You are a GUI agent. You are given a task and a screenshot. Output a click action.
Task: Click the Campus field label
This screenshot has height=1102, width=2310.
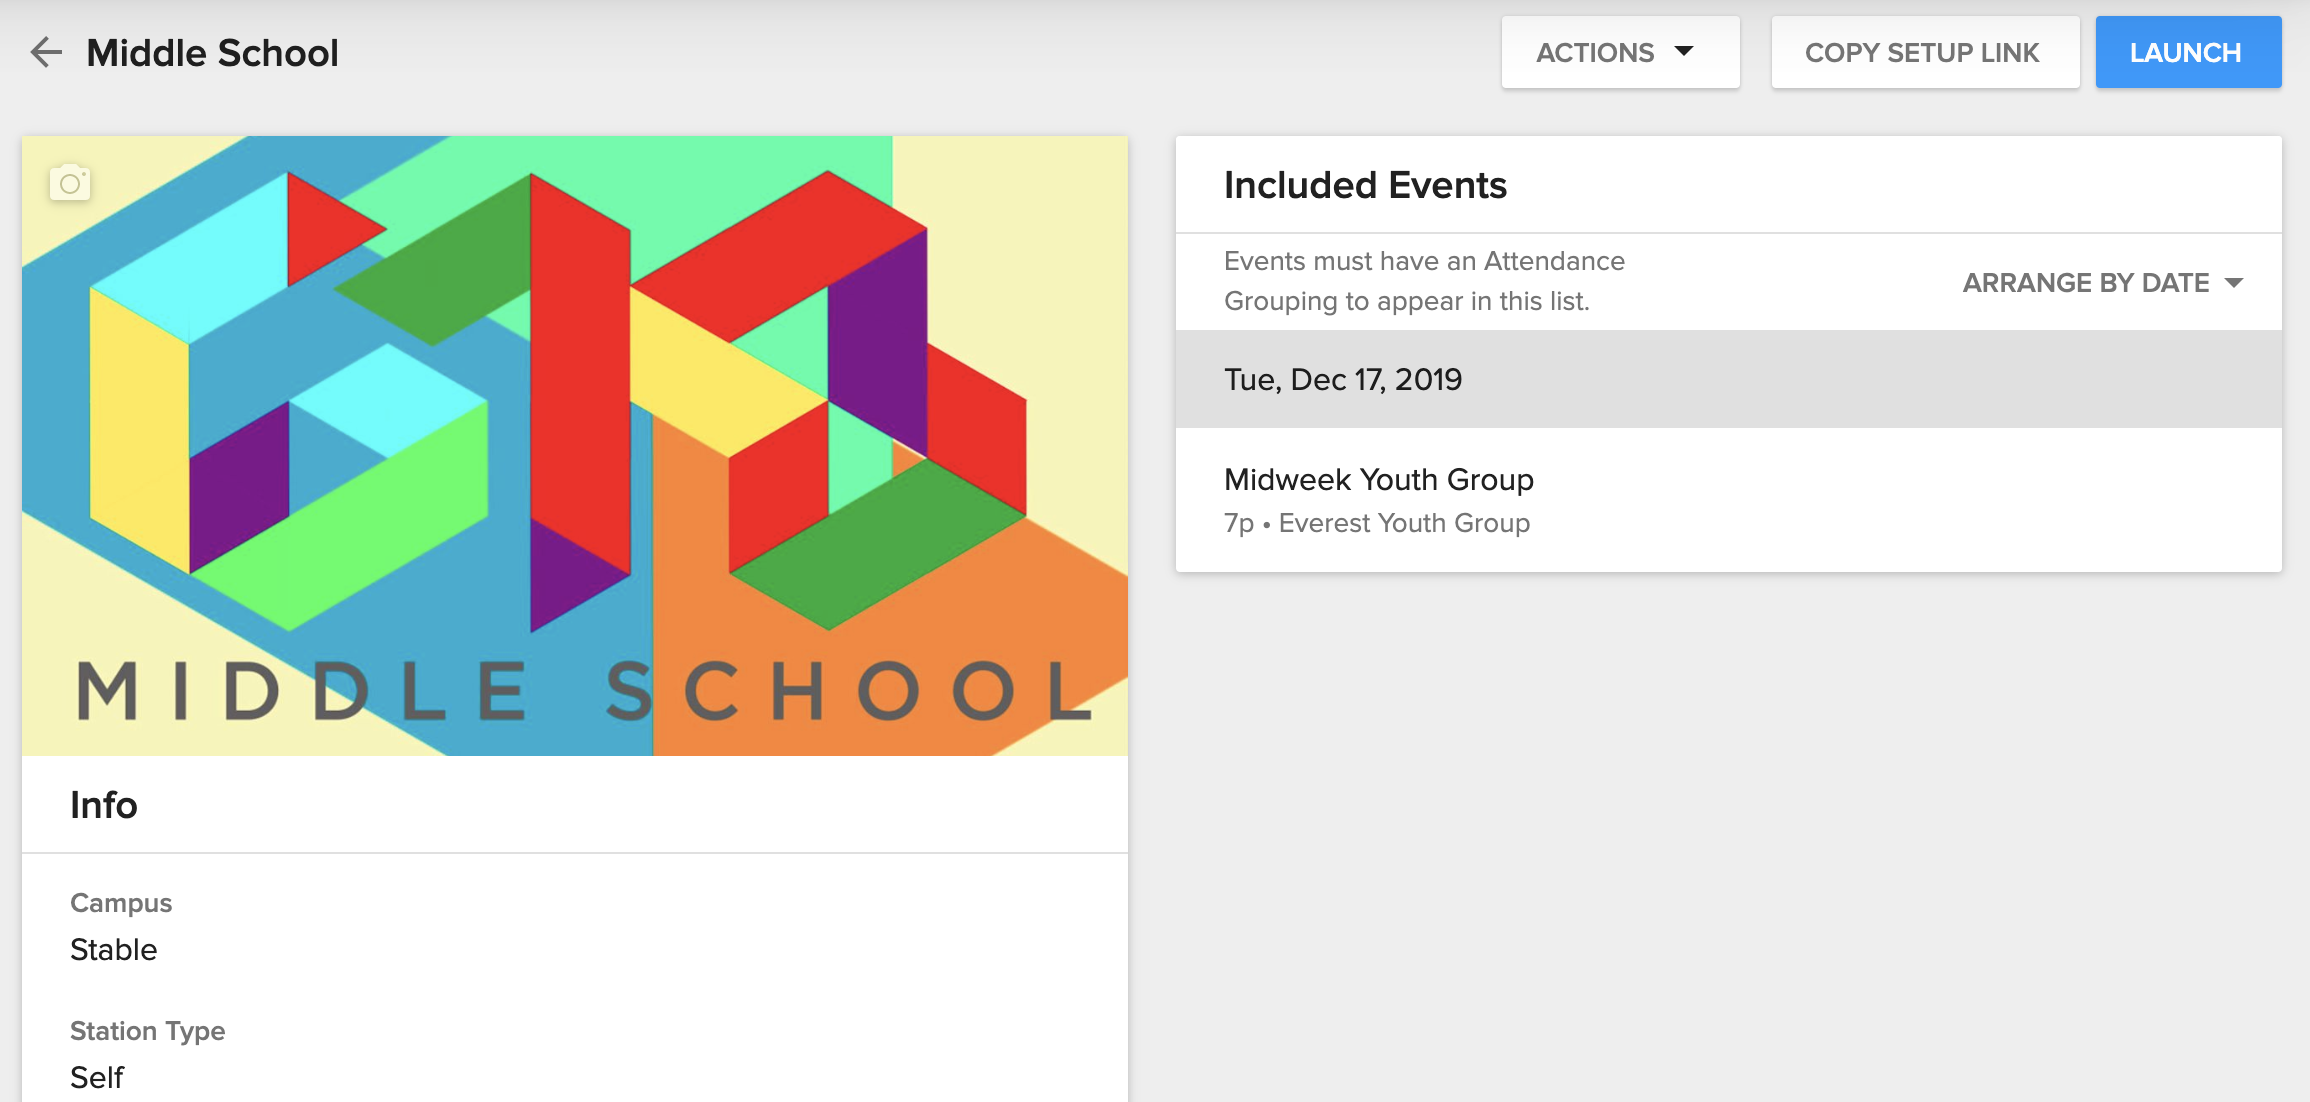point(121,903)
